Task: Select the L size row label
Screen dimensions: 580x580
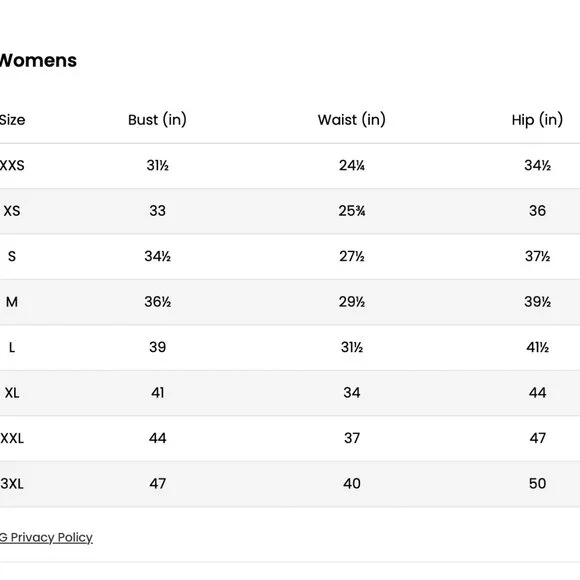Action: point(12,347)
